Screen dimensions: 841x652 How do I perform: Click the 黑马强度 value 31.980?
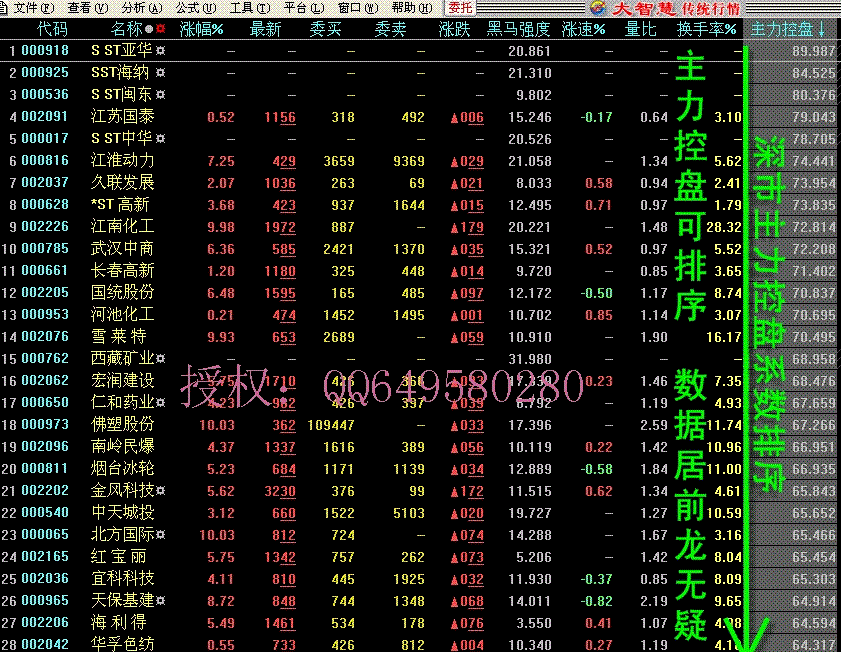529,359
